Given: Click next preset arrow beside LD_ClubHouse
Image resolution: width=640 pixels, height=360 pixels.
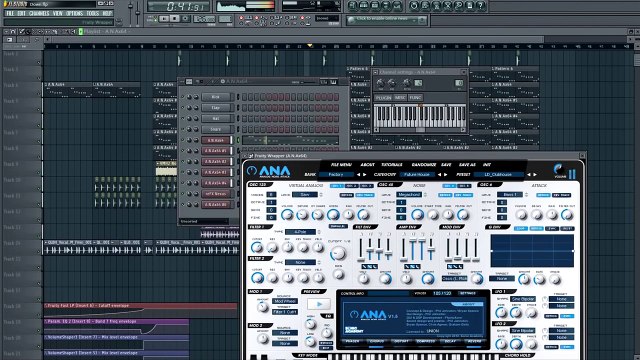Looking at the screenshot, I should 535,175.
